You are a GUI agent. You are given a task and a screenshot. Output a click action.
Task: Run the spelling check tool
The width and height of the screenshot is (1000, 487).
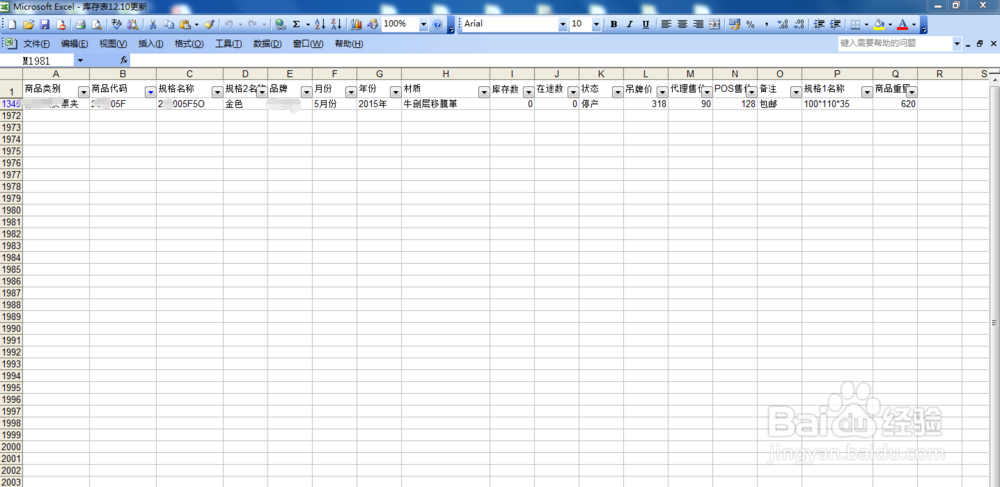coord(116,24)
